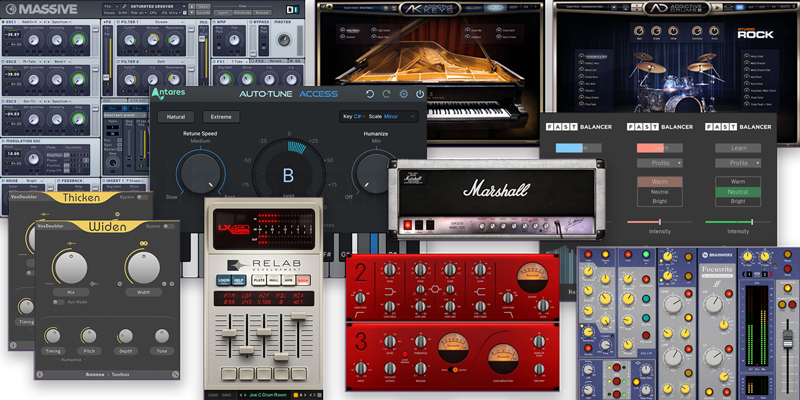Click the arrow icon above Widen's Mix knob
The height and width of the screenshot is (400, 800).
click(71, 243)
